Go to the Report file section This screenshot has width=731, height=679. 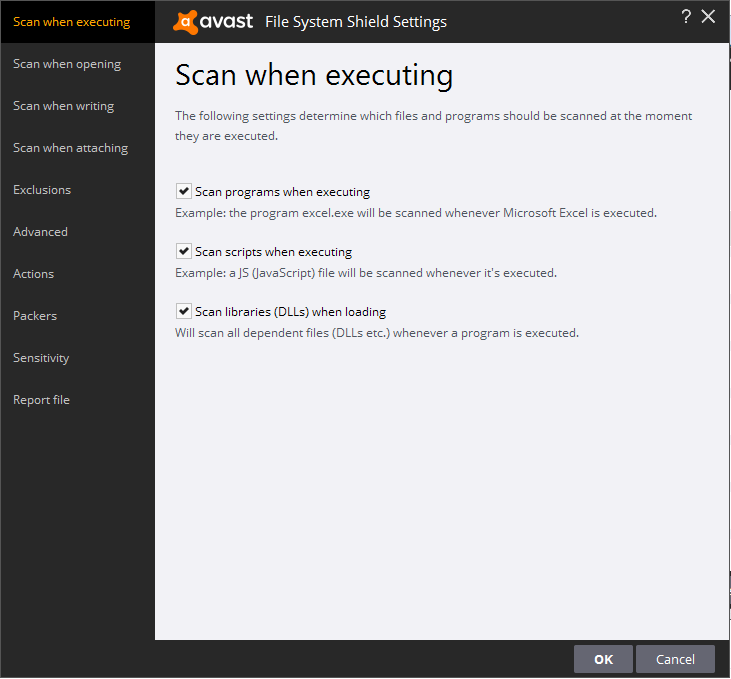pyautogui.click(x=41, y=400)
